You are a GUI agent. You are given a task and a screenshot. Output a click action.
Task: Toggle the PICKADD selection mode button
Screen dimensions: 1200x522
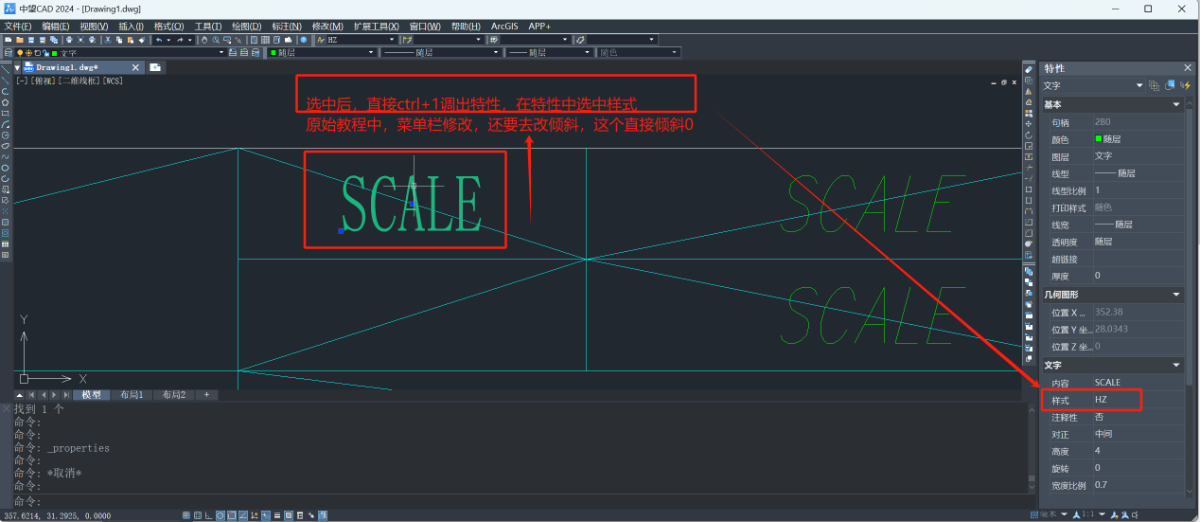[x=1155, y=86]
